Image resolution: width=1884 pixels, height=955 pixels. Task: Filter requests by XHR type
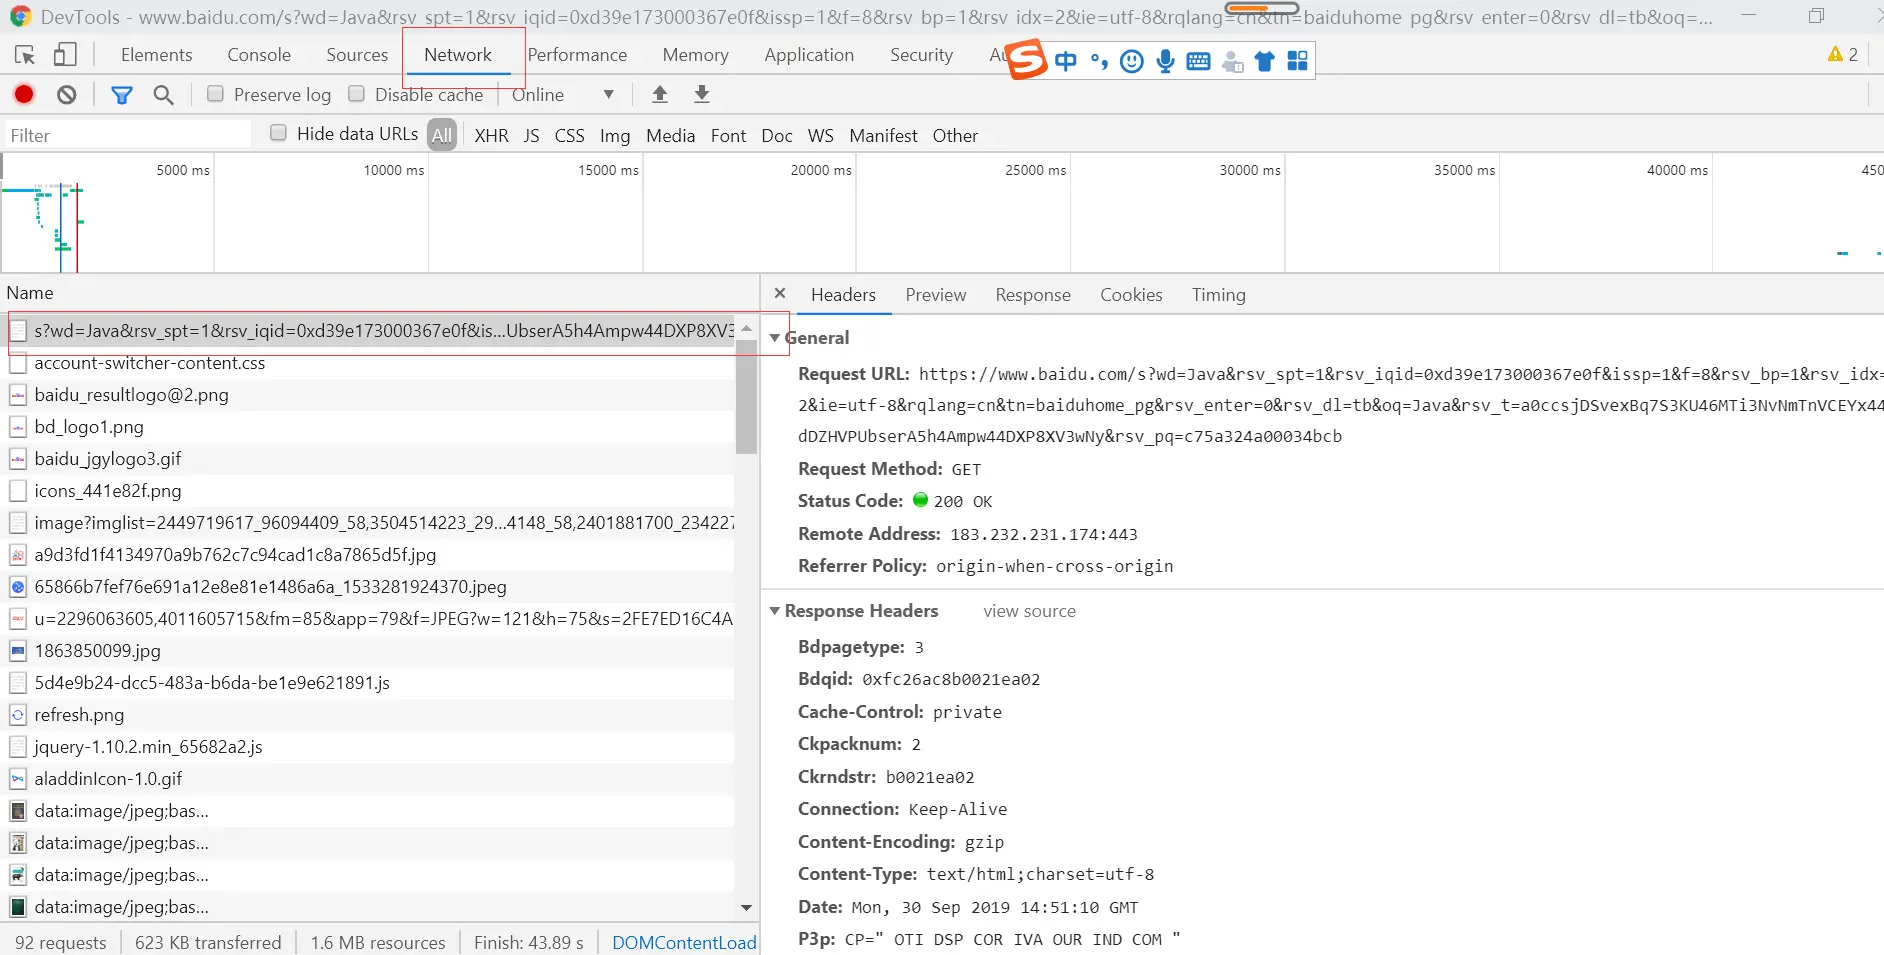[491, 135]
